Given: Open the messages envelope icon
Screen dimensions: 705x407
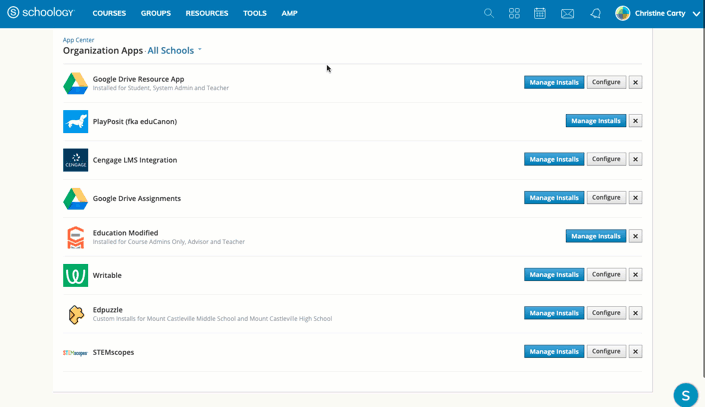Looking at the screenshot, I should point(567,14).
